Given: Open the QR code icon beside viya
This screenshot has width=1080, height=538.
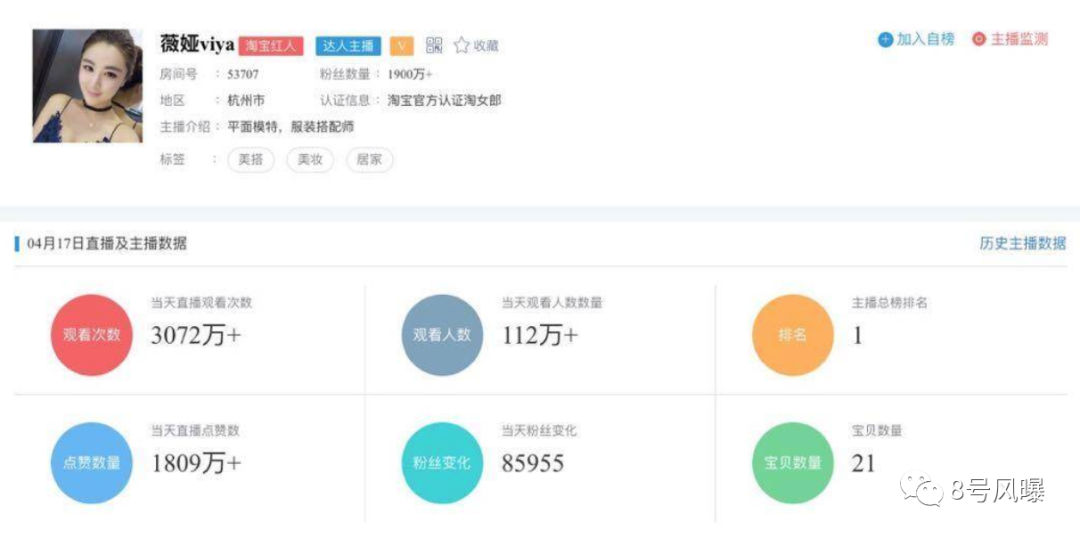Looking at the screenshot, I should pos(434,45).
